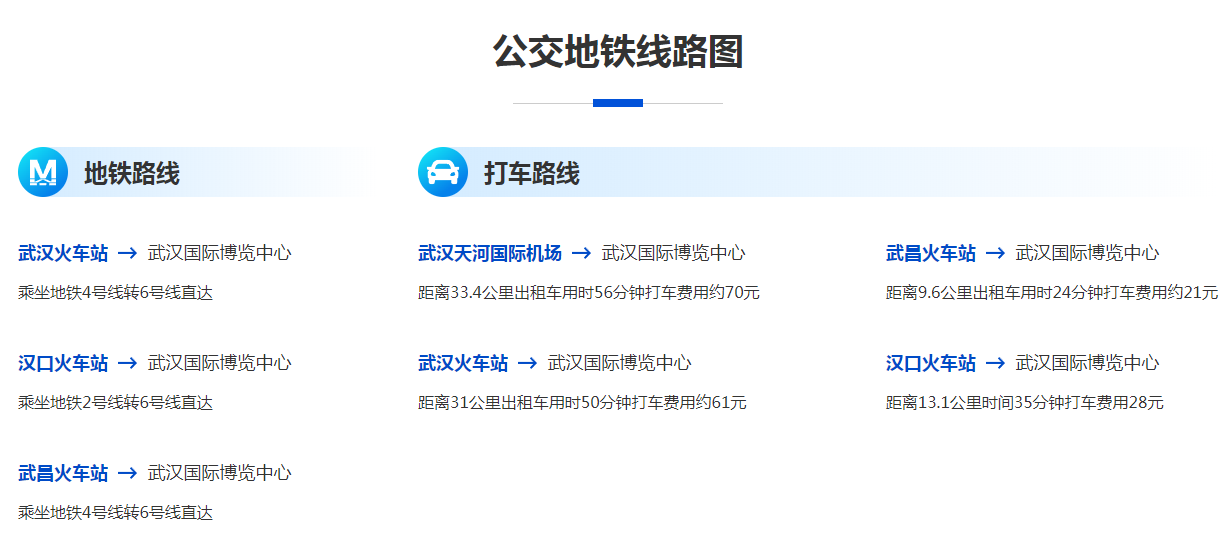The height and width of the screenshot is (554, 1224).
Task: Open 汉口火车站 link under taxi routes
Action: (931, 363)
